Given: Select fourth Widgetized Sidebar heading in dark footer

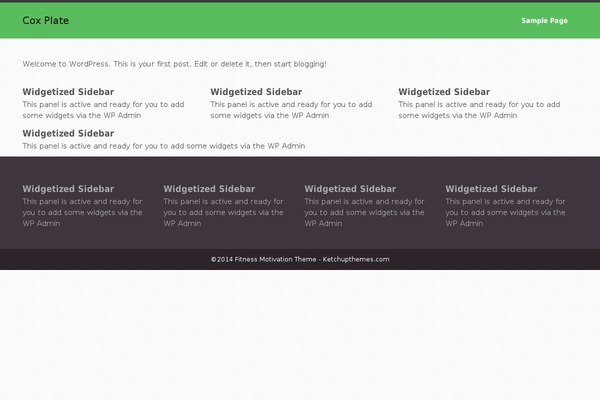Looking at the screenshot, I should click(491, 189).
